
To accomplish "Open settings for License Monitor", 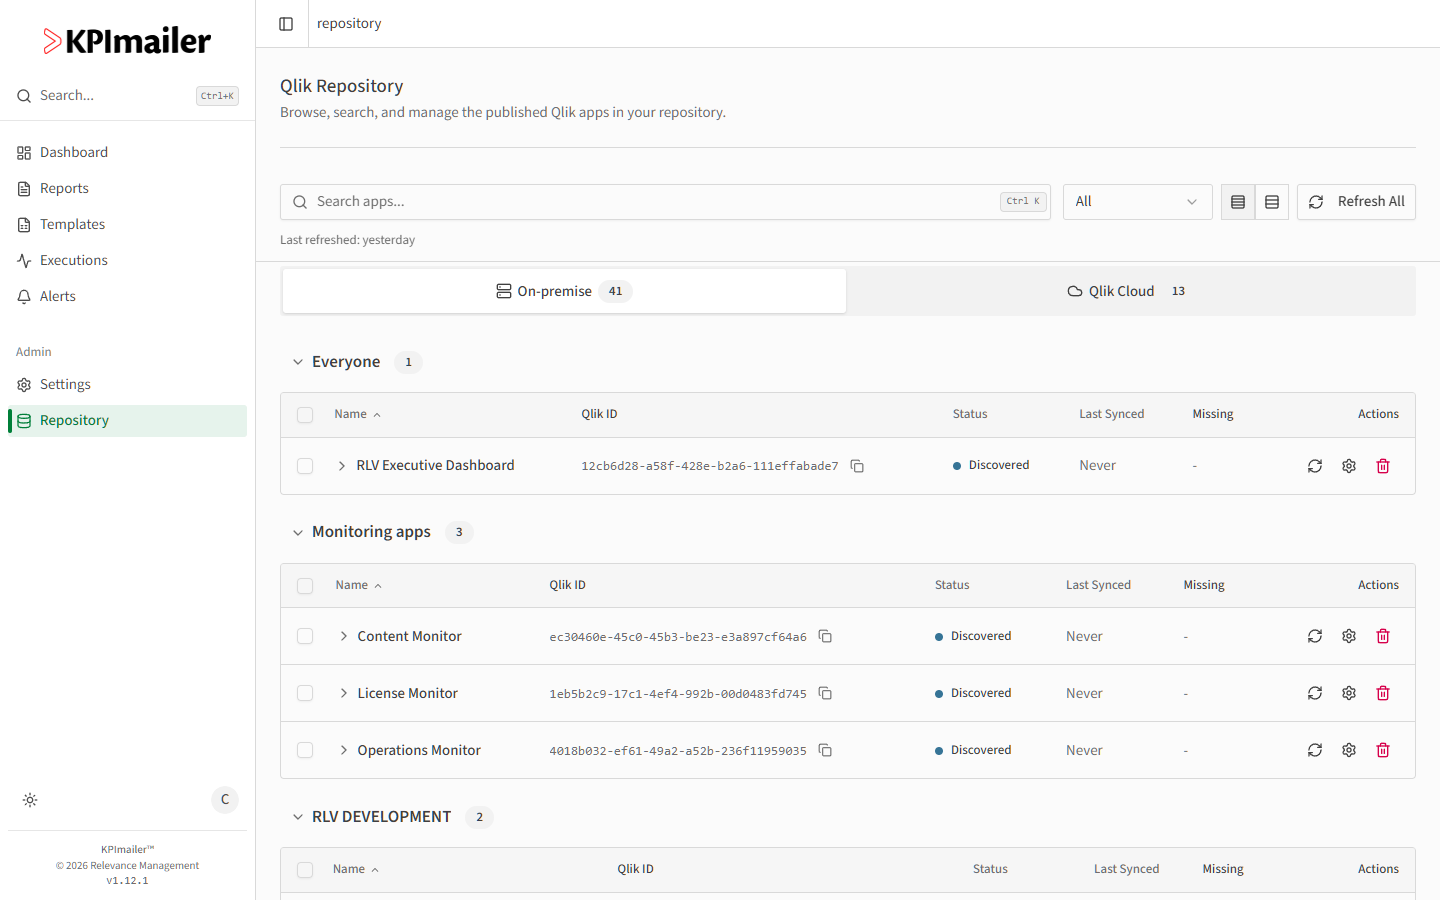I will 1349,693.
